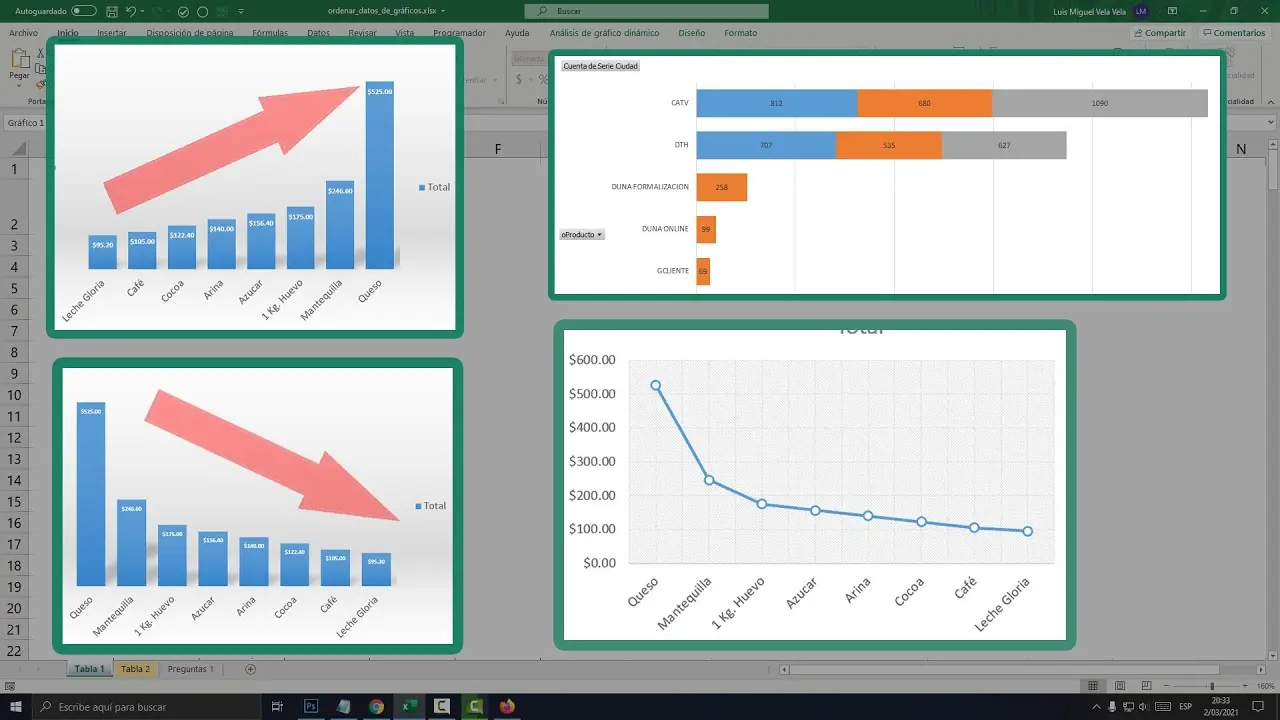Open Photoshop from the taskbar
The width and height of the screenshot is (1280, 720).
coord(310,706)
